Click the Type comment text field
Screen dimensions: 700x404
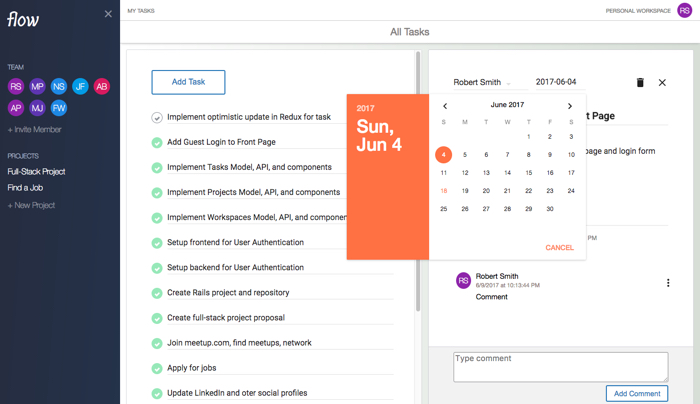click(x=560, y=366)
